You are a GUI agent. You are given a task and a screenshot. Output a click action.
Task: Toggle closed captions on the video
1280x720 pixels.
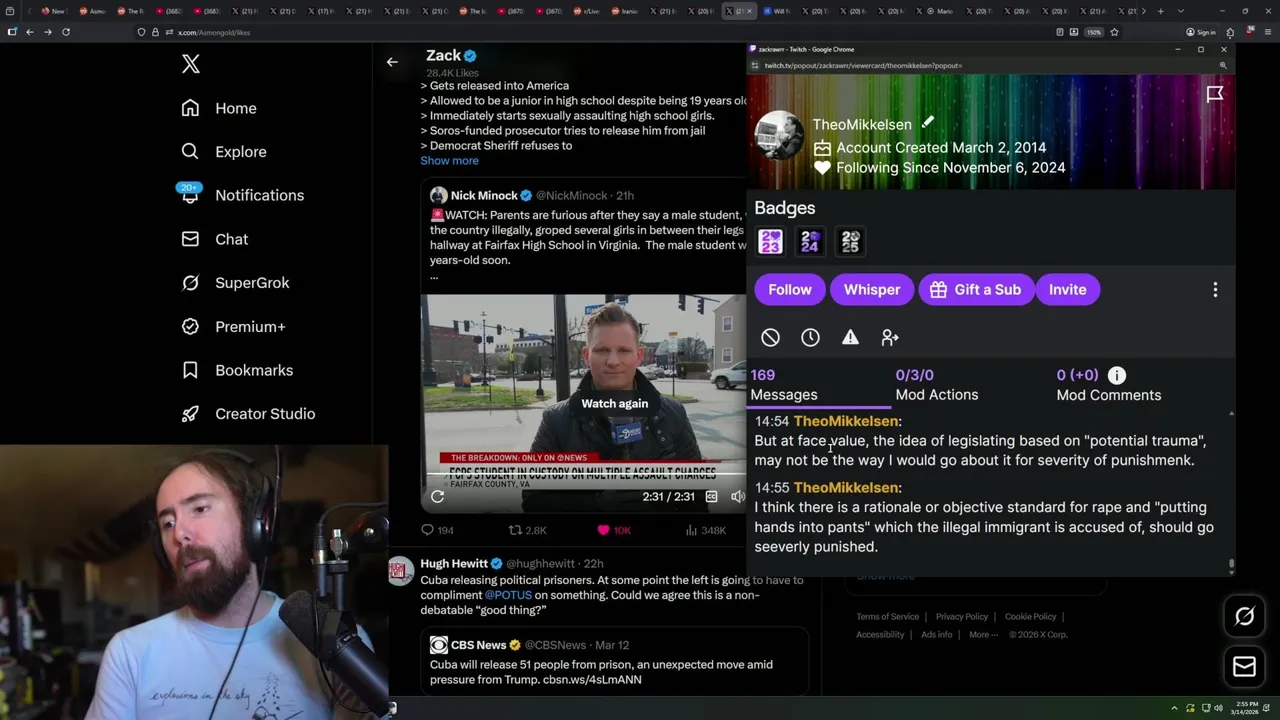(x=711, y=496)
